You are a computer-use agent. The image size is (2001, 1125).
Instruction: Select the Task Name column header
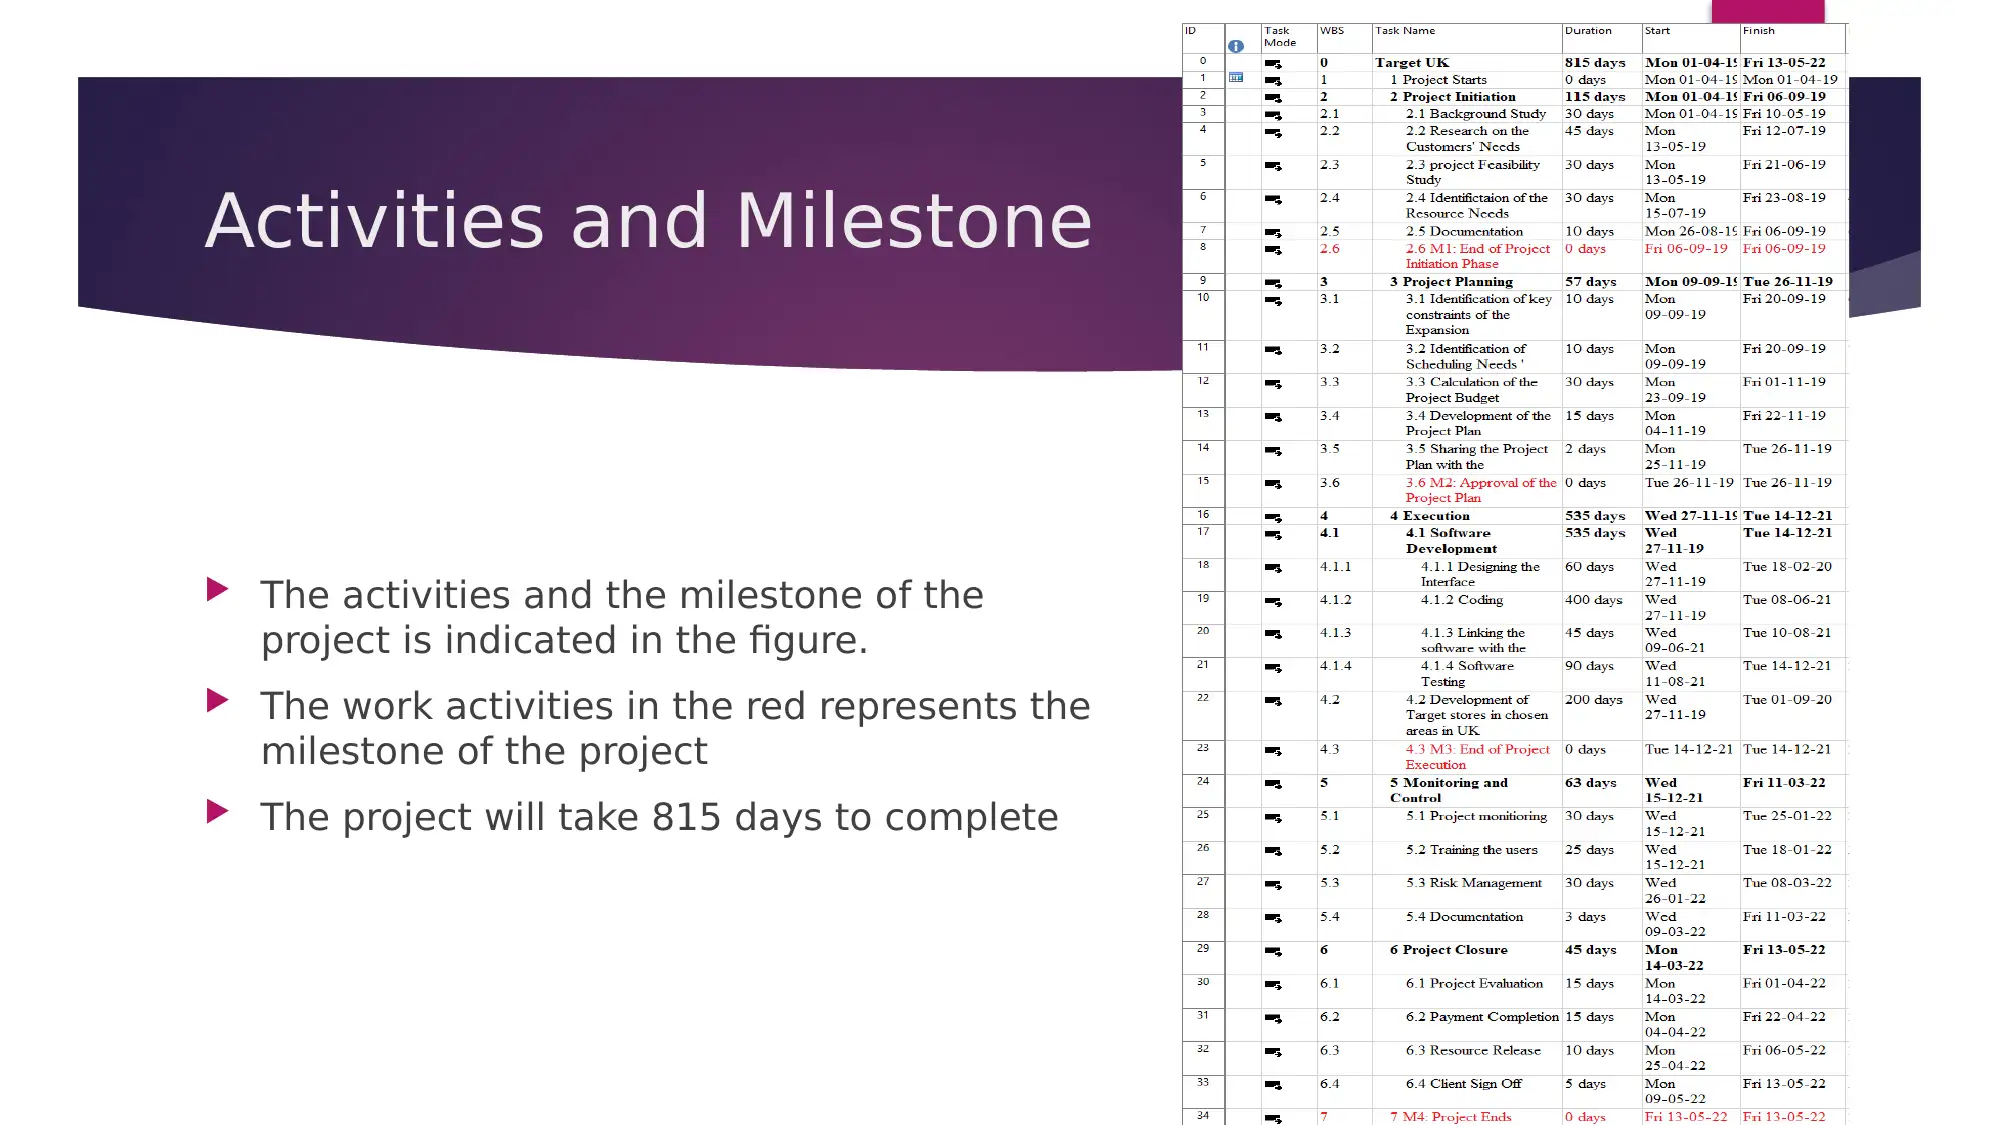click(x=1466, y=38)
